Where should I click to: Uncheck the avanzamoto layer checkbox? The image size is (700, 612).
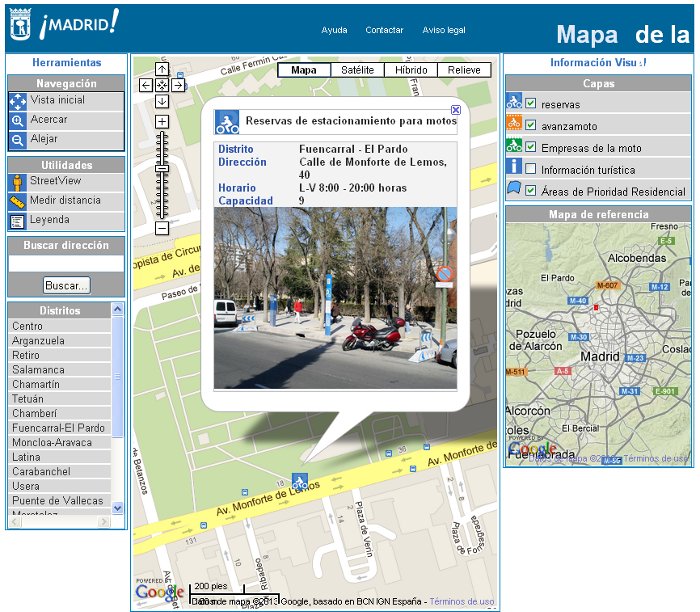click(530, 125)
